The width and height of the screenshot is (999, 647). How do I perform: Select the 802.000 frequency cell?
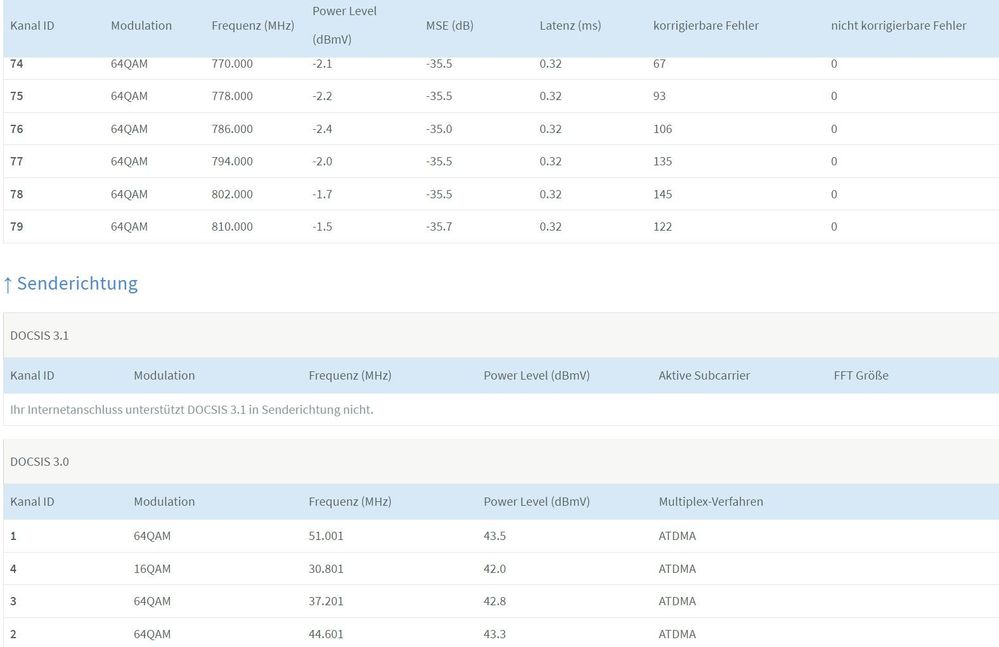232,194
